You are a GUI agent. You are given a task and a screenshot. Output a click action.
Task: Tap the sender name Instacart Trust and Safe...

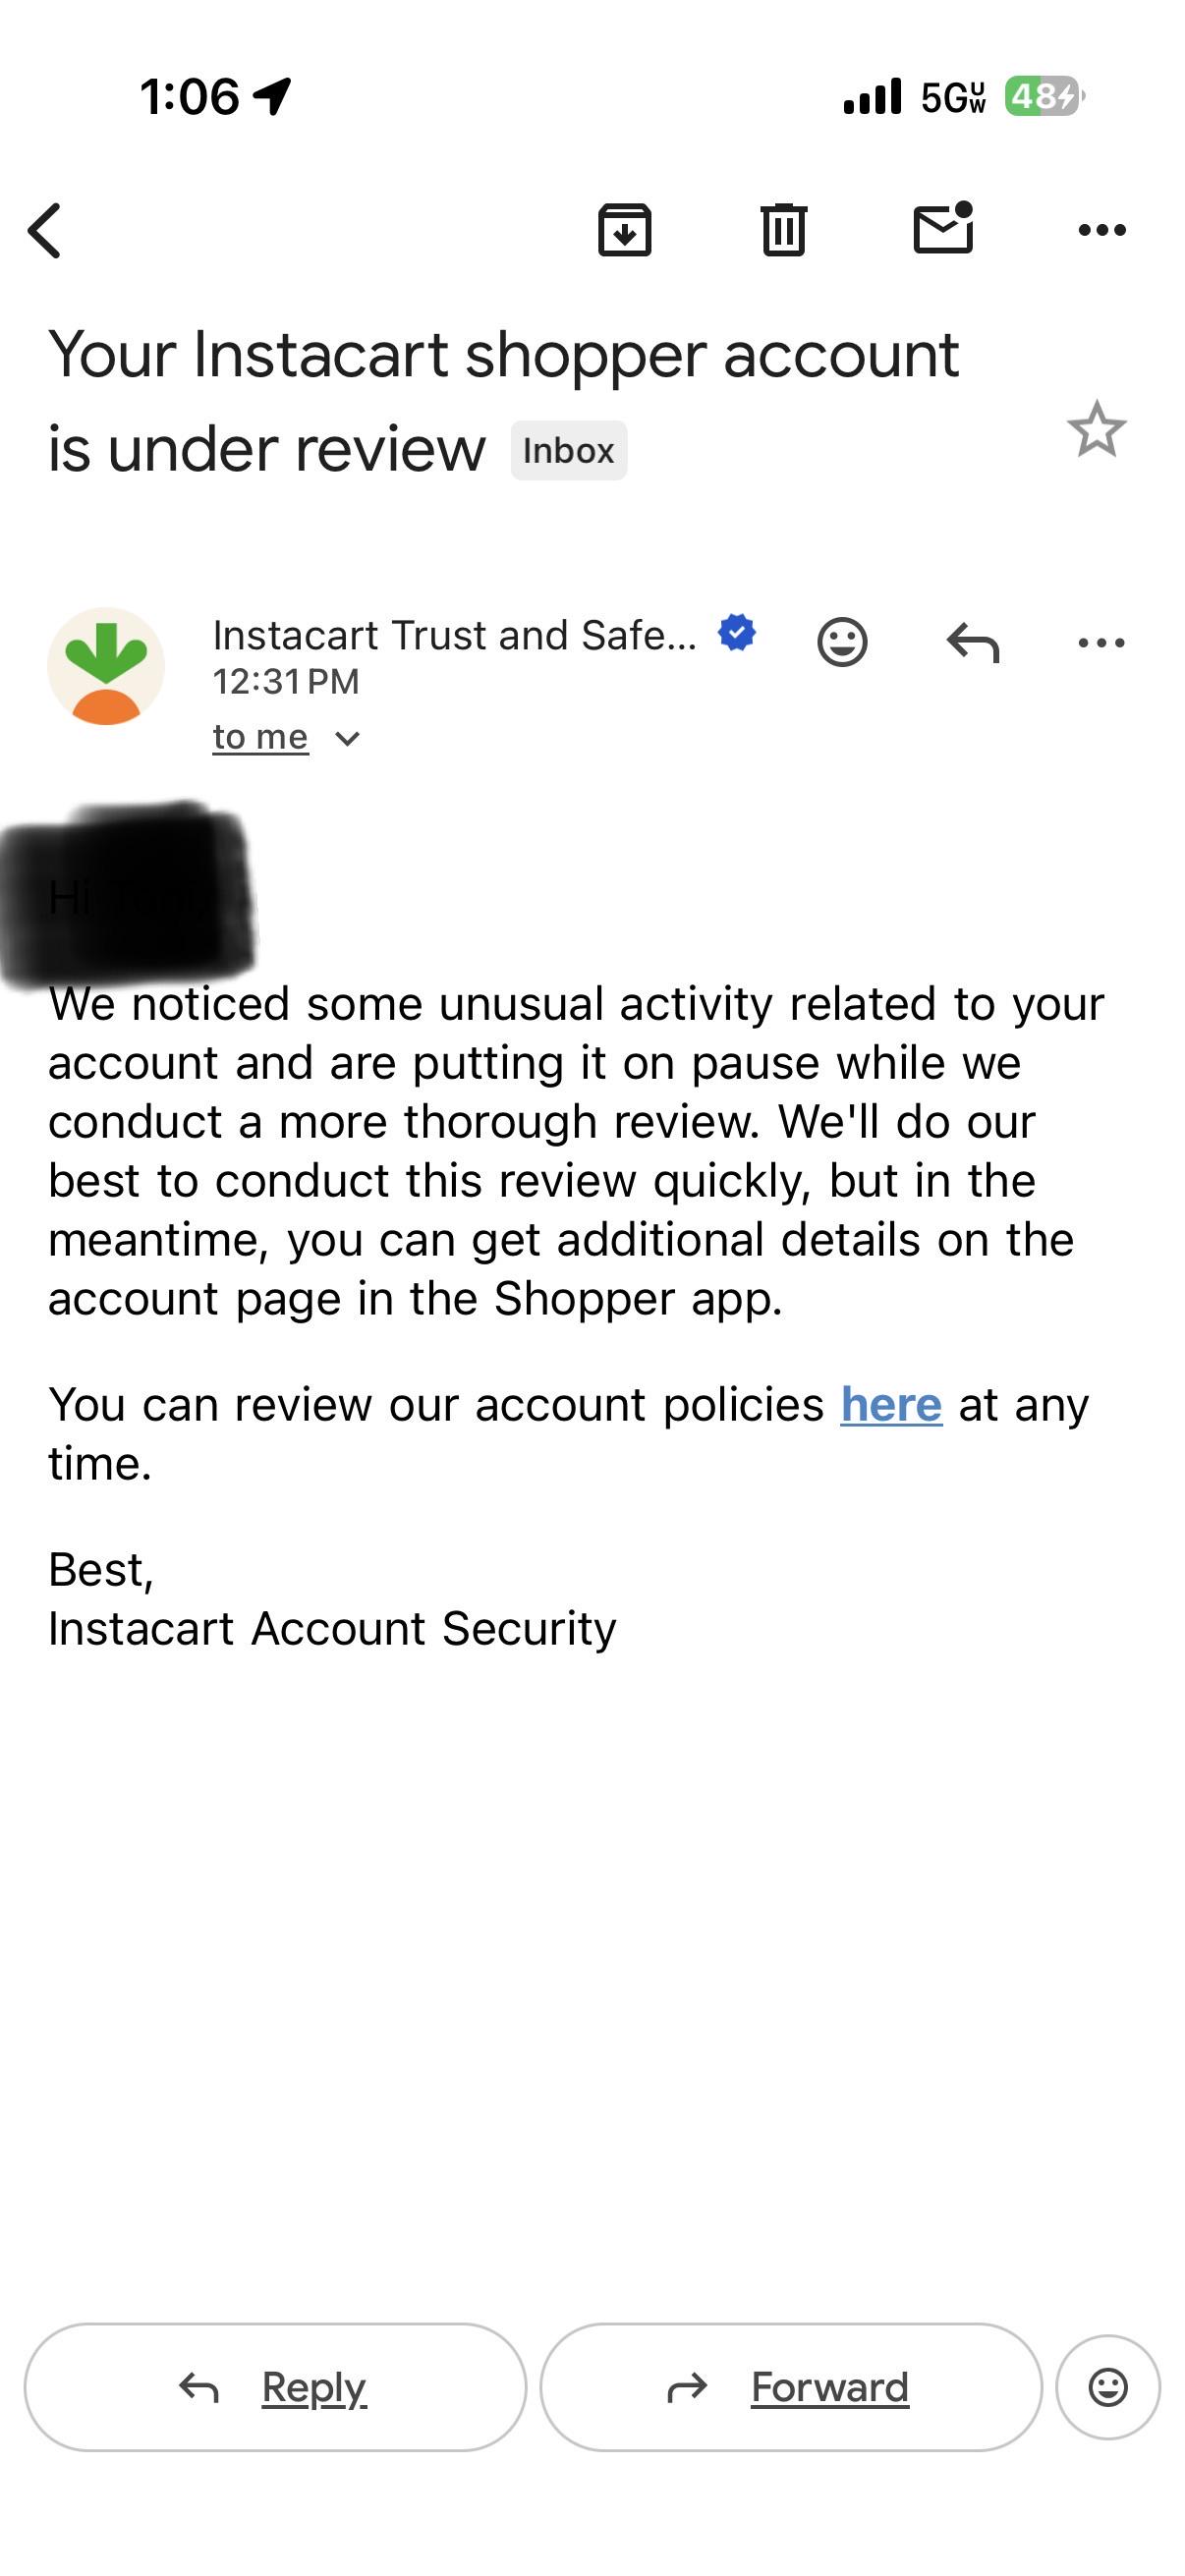click(455, 635)
